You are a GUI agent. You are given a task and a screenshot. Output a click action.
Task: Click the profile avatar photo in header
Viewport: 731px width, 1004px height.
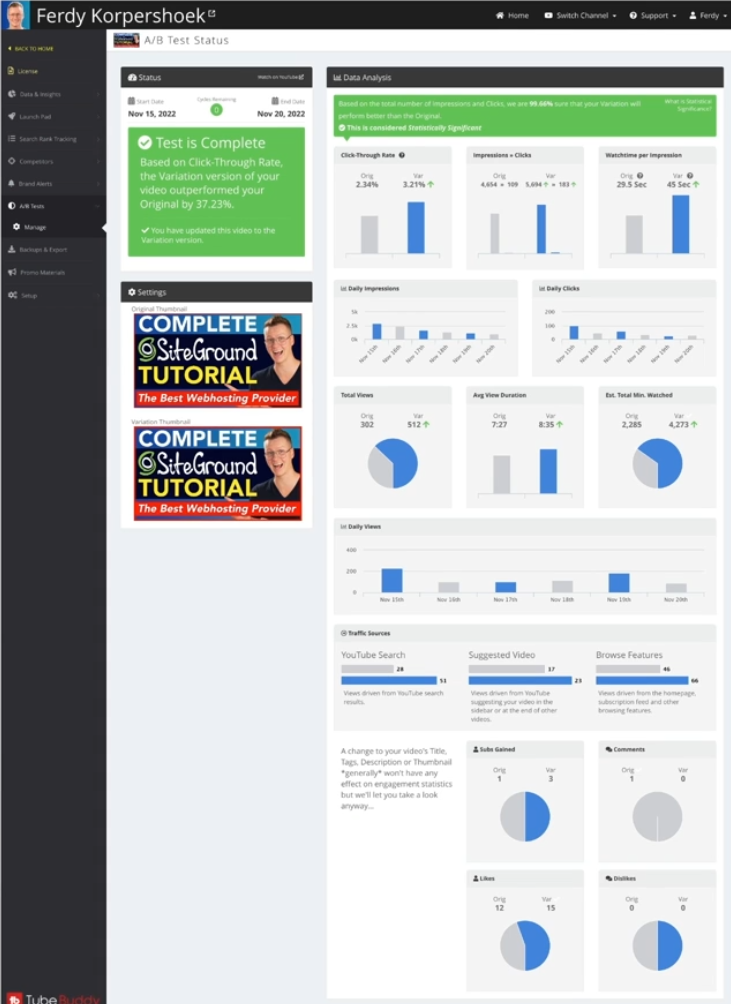(16, 15)
